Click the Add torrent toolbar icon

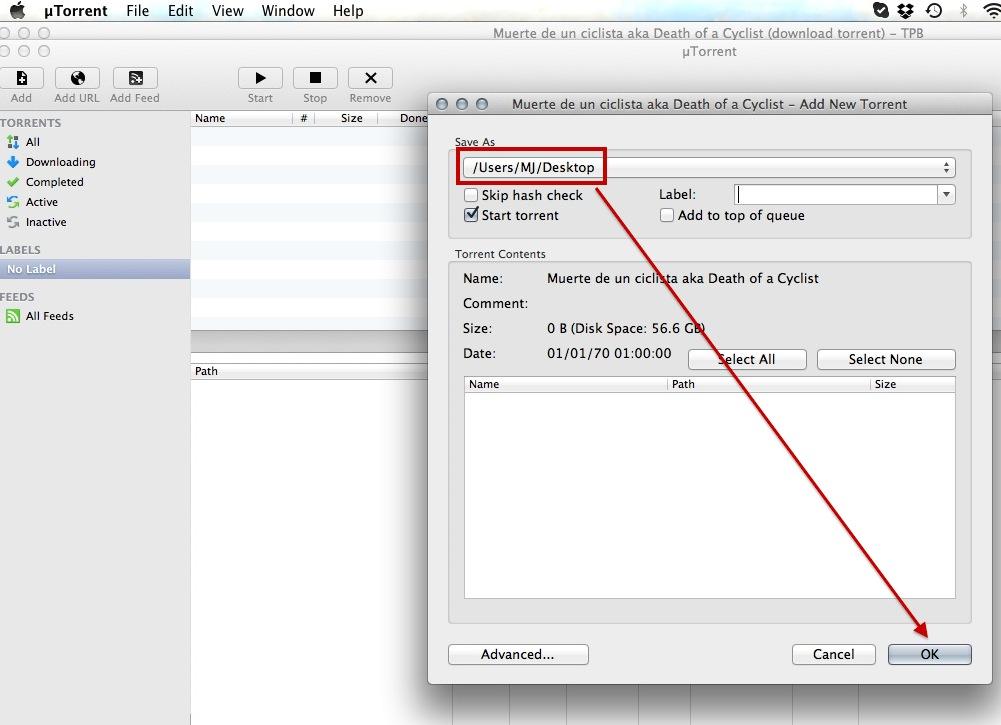[21, 78]
